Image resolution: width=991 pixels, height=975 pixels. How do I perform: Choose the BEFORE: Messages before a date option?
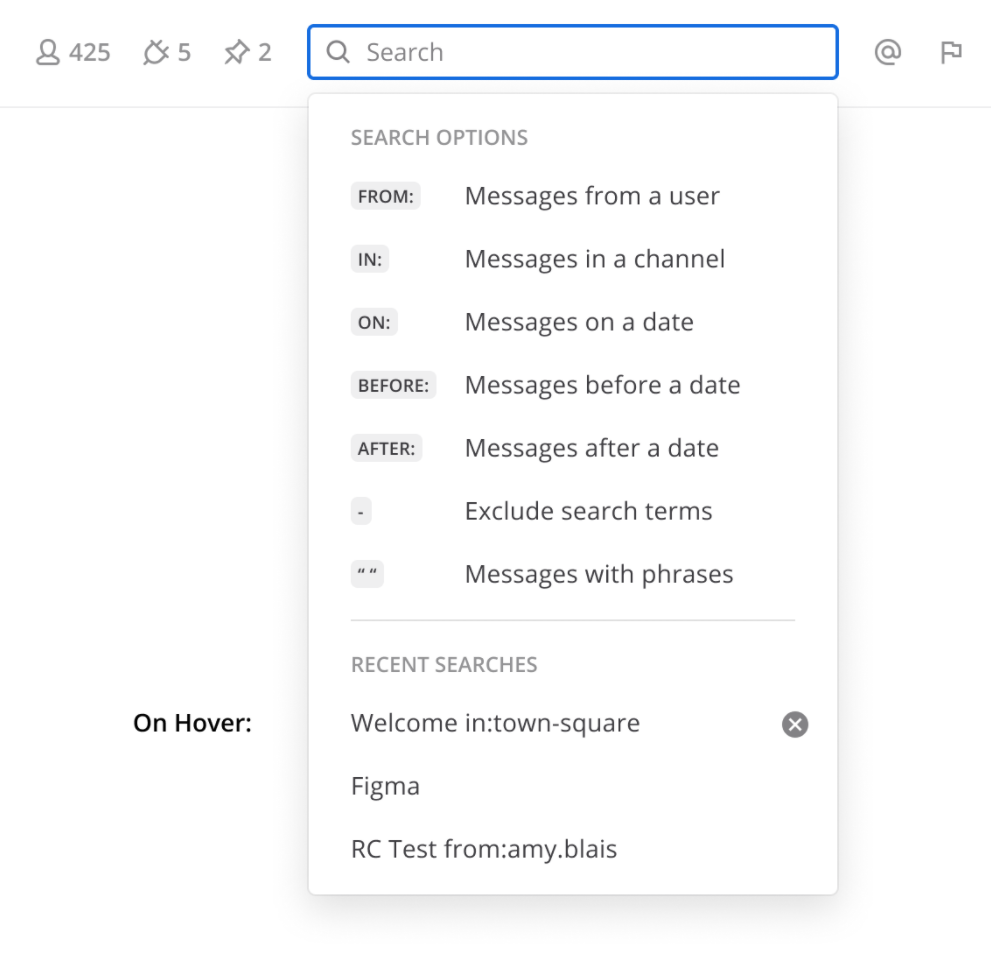573,385
